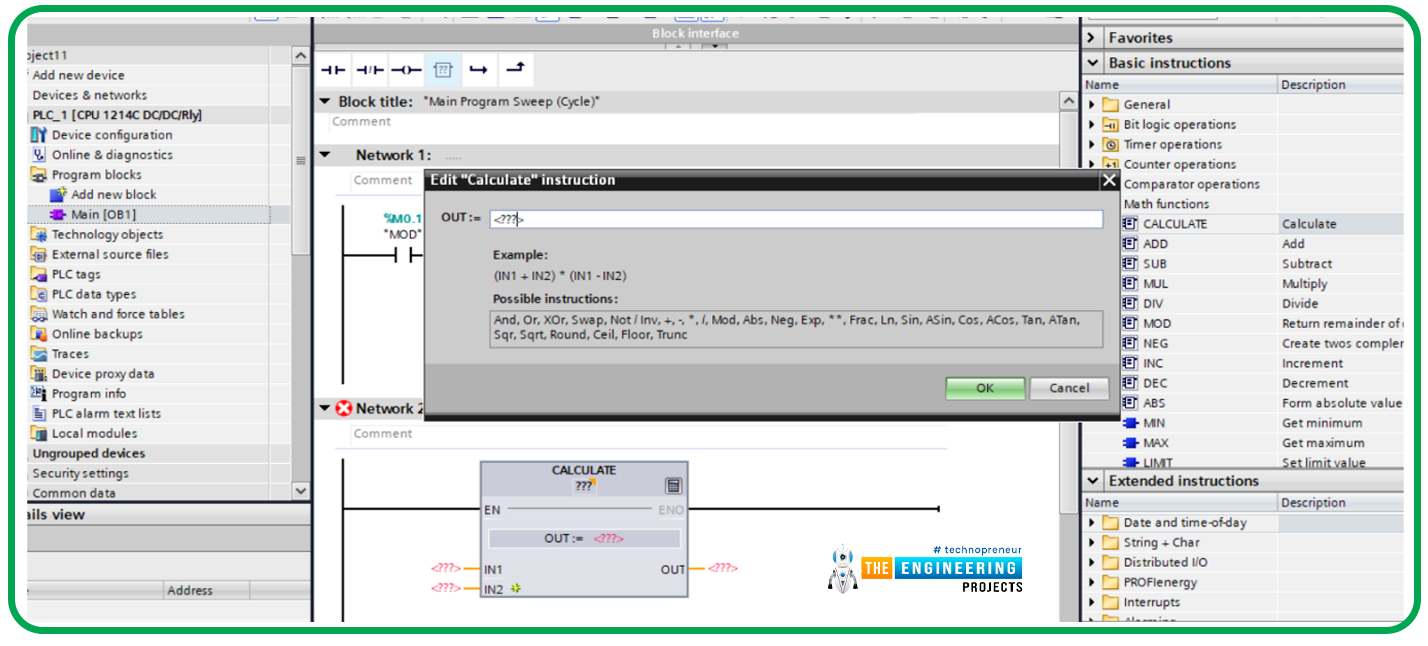Open Device configuration in project tree
The height and width of the screenshot is (646, 1428).
click(x=112, y=135)
